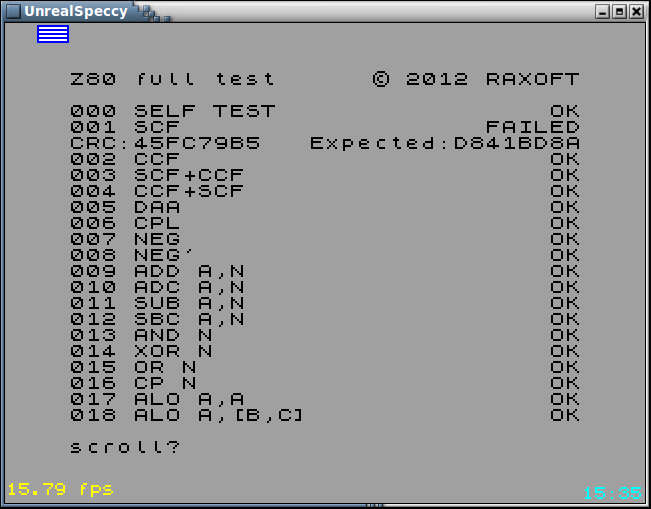Click the UnrealSpeccy window menu icon

tap(13, 11)
